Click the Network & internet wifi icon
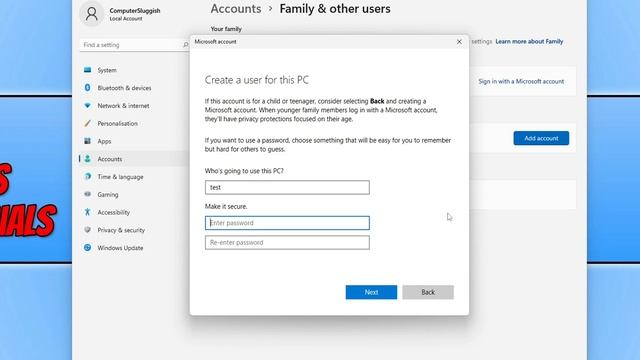640x360 pixels. [87, 105]
